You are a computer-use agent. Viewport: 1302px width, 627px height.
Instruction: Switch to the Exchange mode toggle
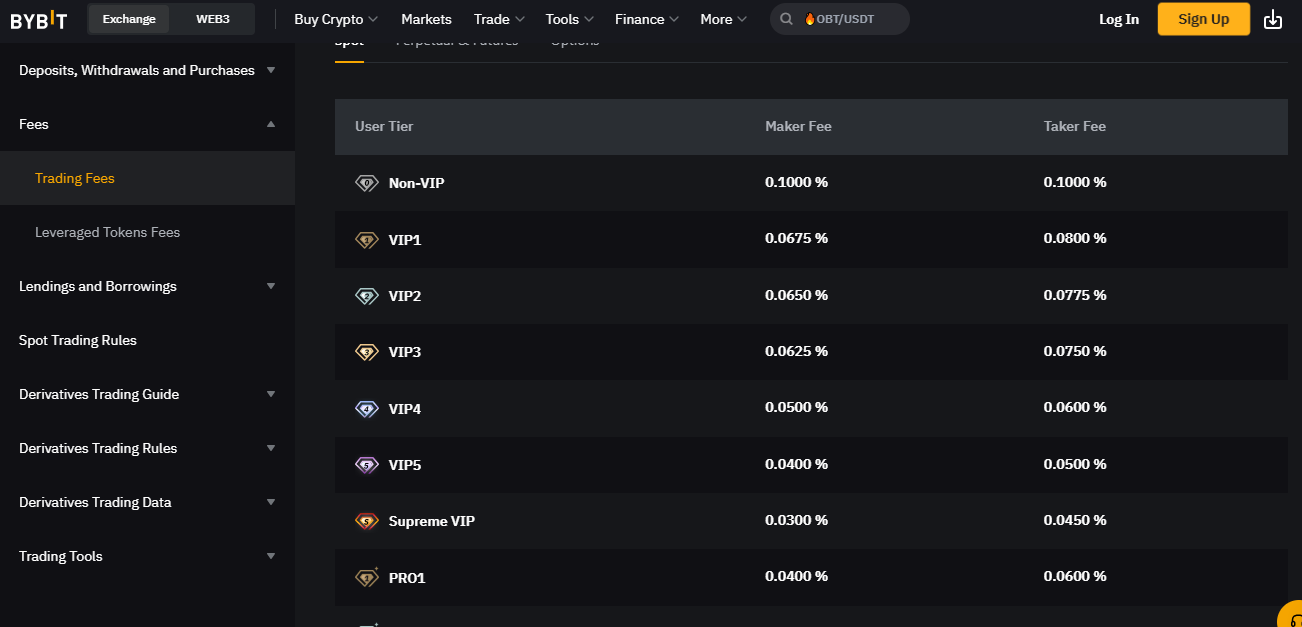(129, 19)
